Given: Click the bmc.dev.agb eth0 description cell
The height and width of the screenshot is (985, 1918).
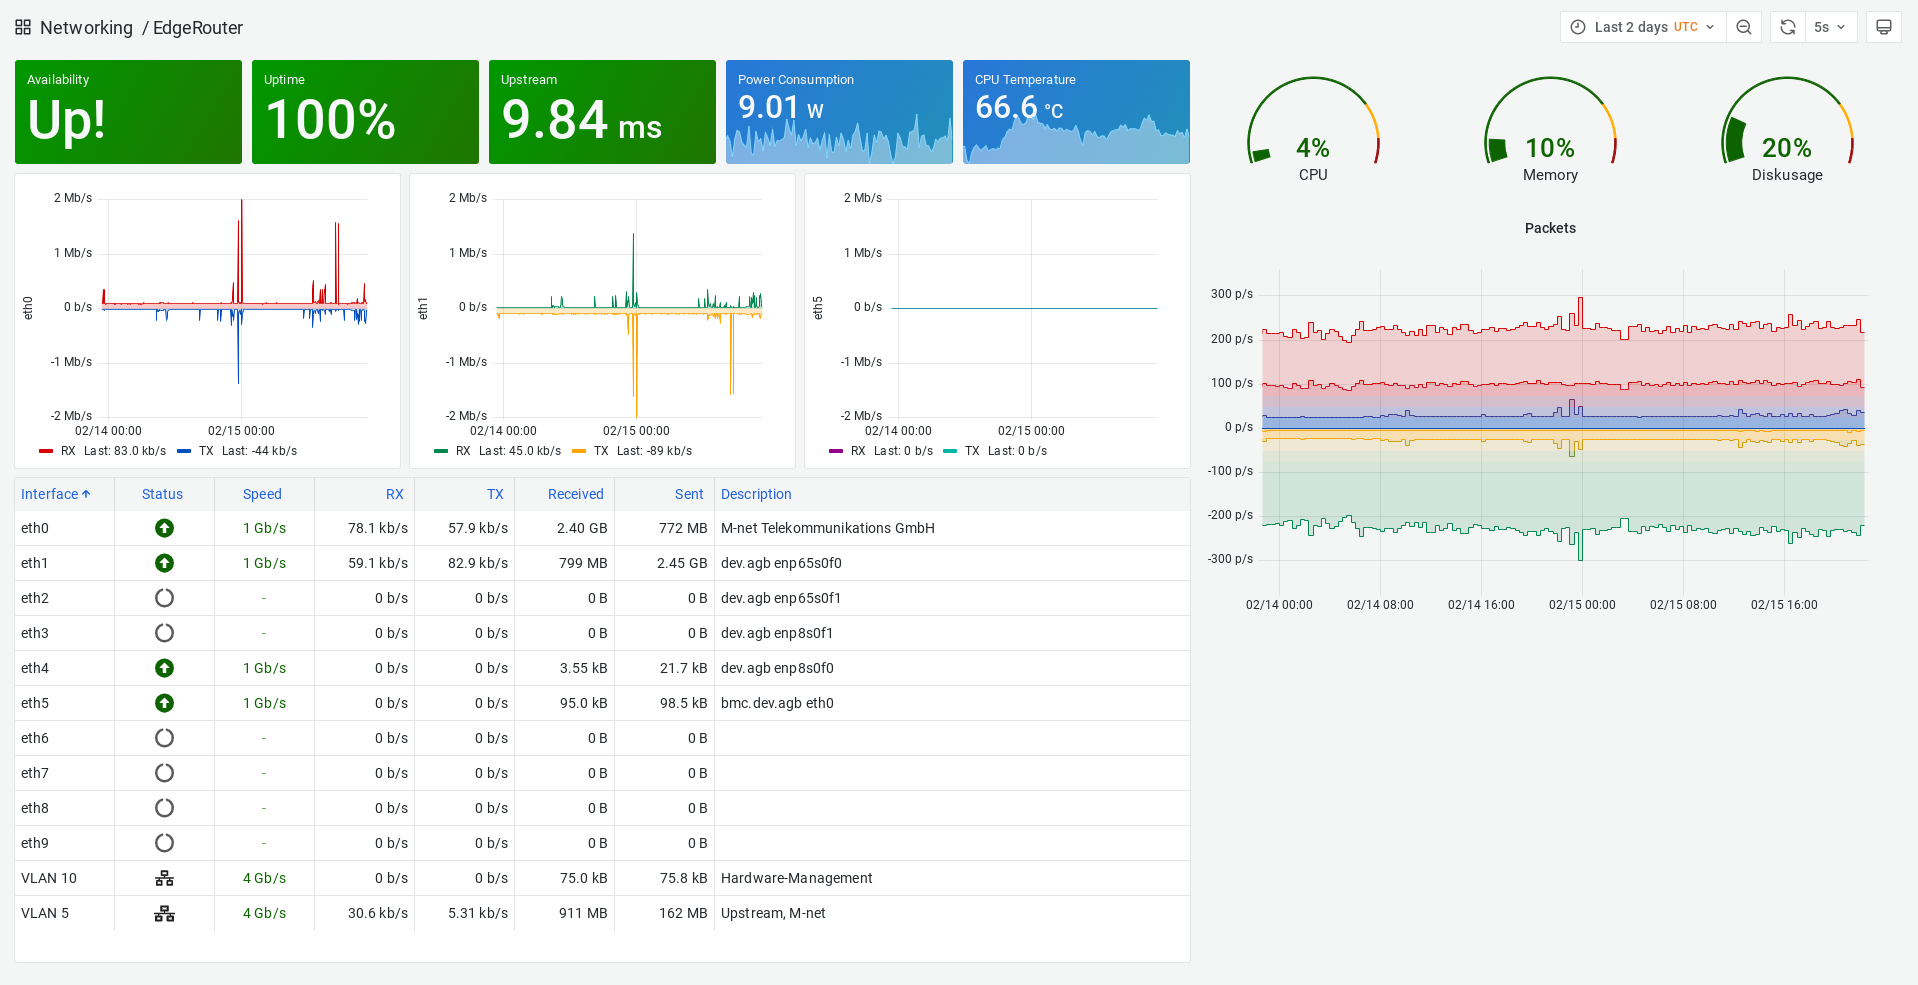Looking at the screenshot, I should 777,703.
